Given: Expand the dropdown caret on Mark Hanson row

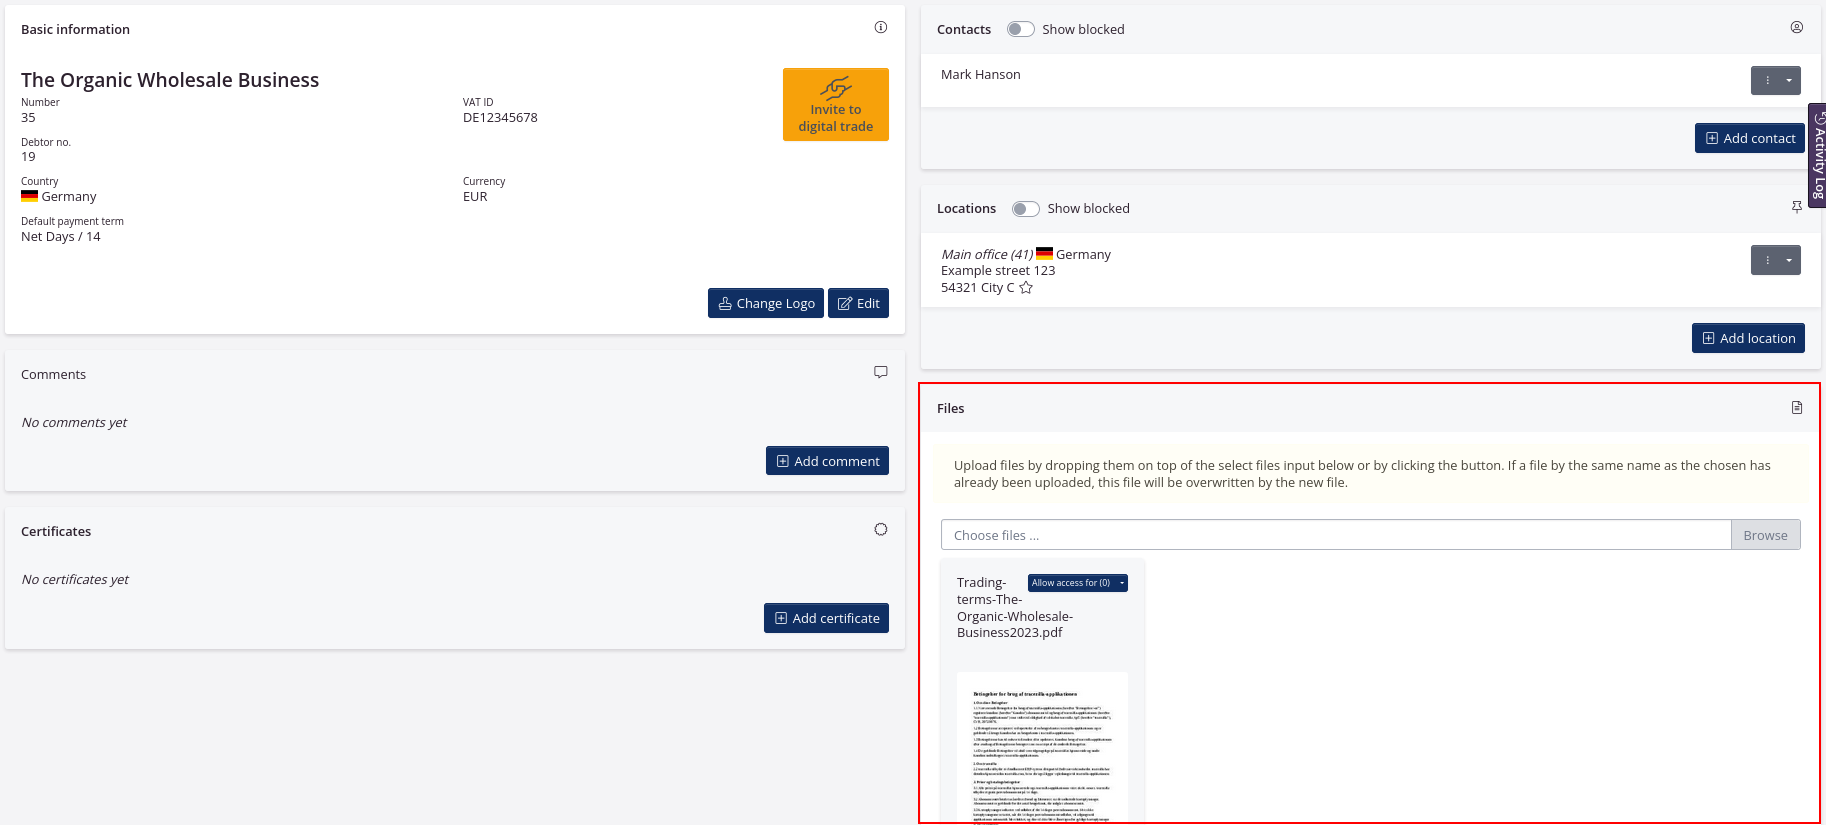Looking at the screenshot, I should click(1789, 80).
